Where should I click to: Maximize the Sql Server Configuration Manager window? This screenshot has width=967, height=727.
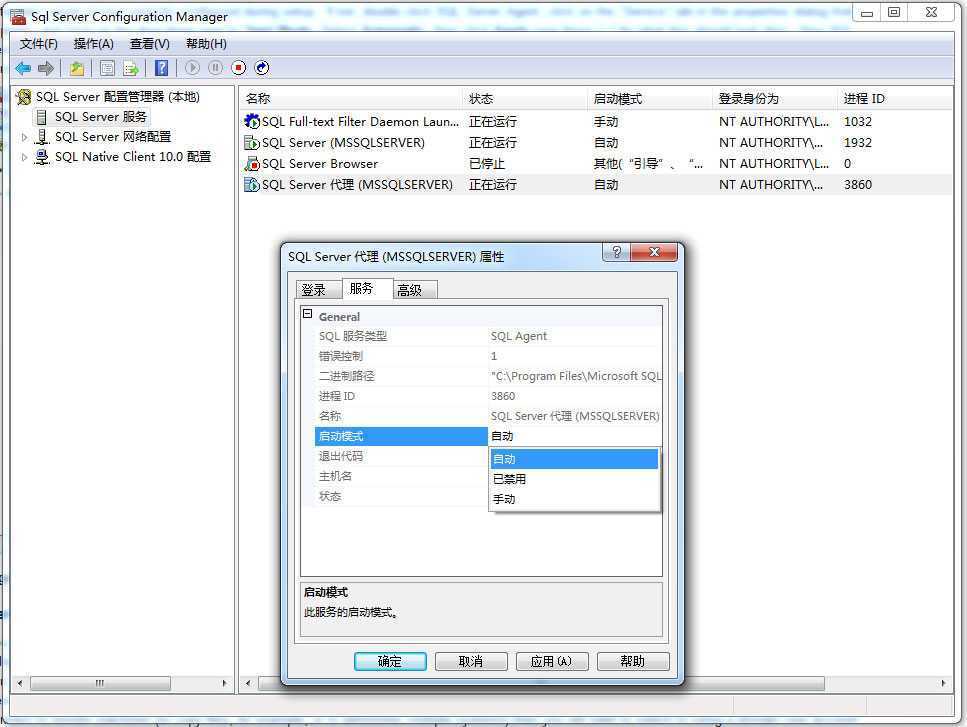coord(894,12)
